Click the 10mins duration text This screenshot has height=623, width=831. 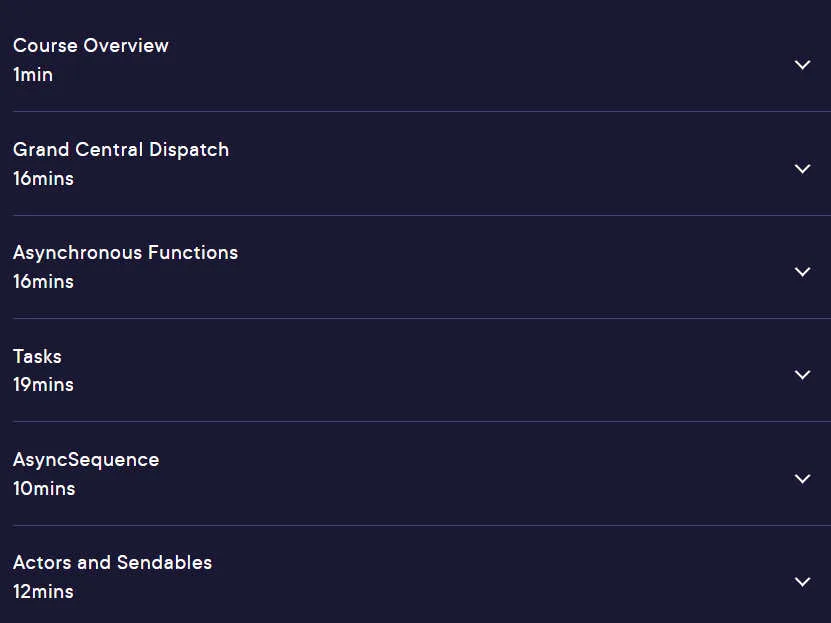pos(44,488)
